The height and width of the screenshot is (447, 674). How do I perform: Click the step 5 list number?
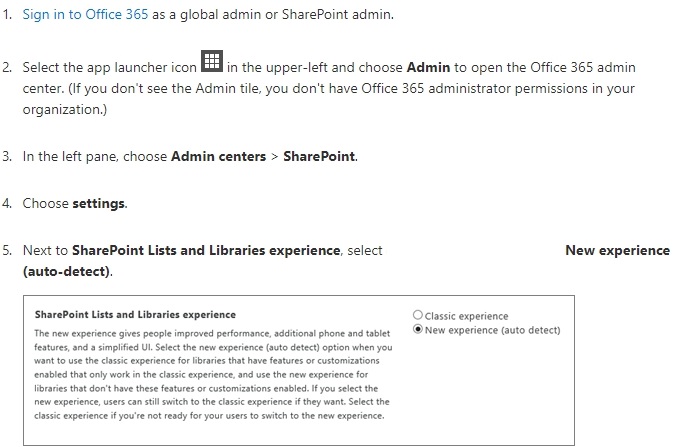click(8, 250)
